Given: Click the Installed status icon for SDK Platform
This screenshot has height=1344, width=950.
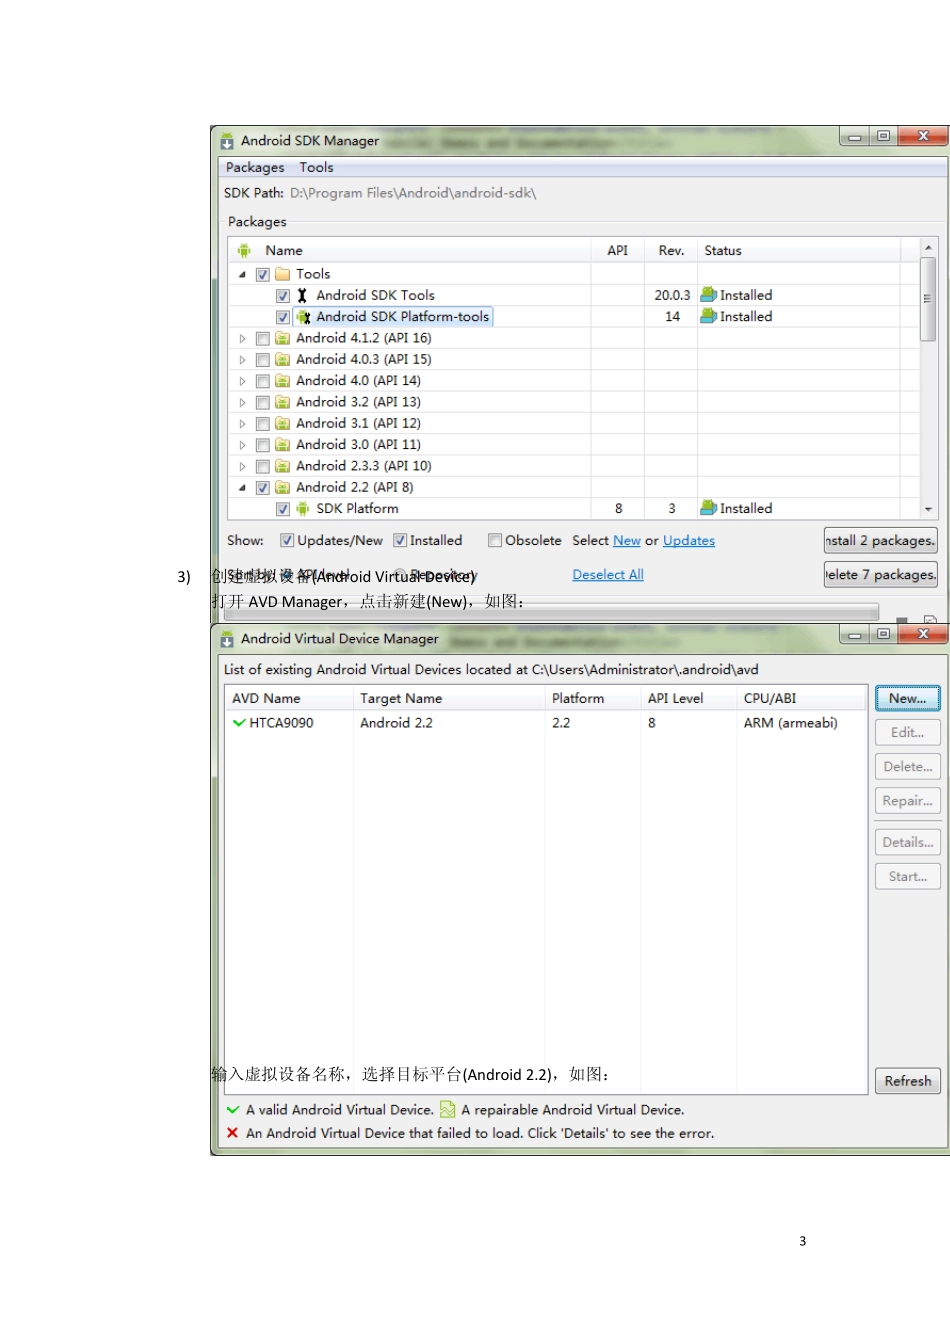Looking at the screenshot, I should click(x=708, y=508).
